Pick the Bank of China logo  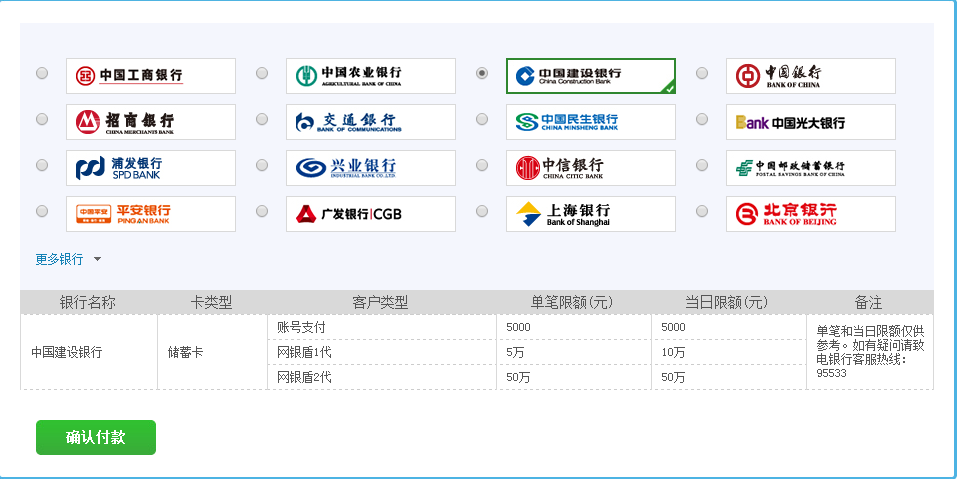[x=811, y=76]
